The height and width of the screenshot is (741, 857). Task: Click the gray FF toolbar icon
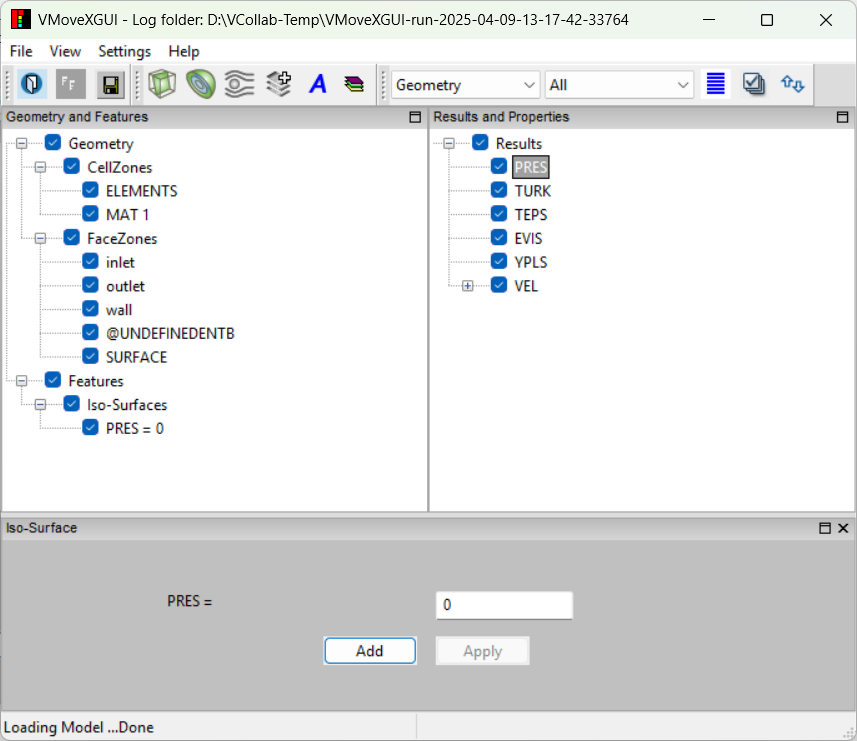(x=71, y=85)
